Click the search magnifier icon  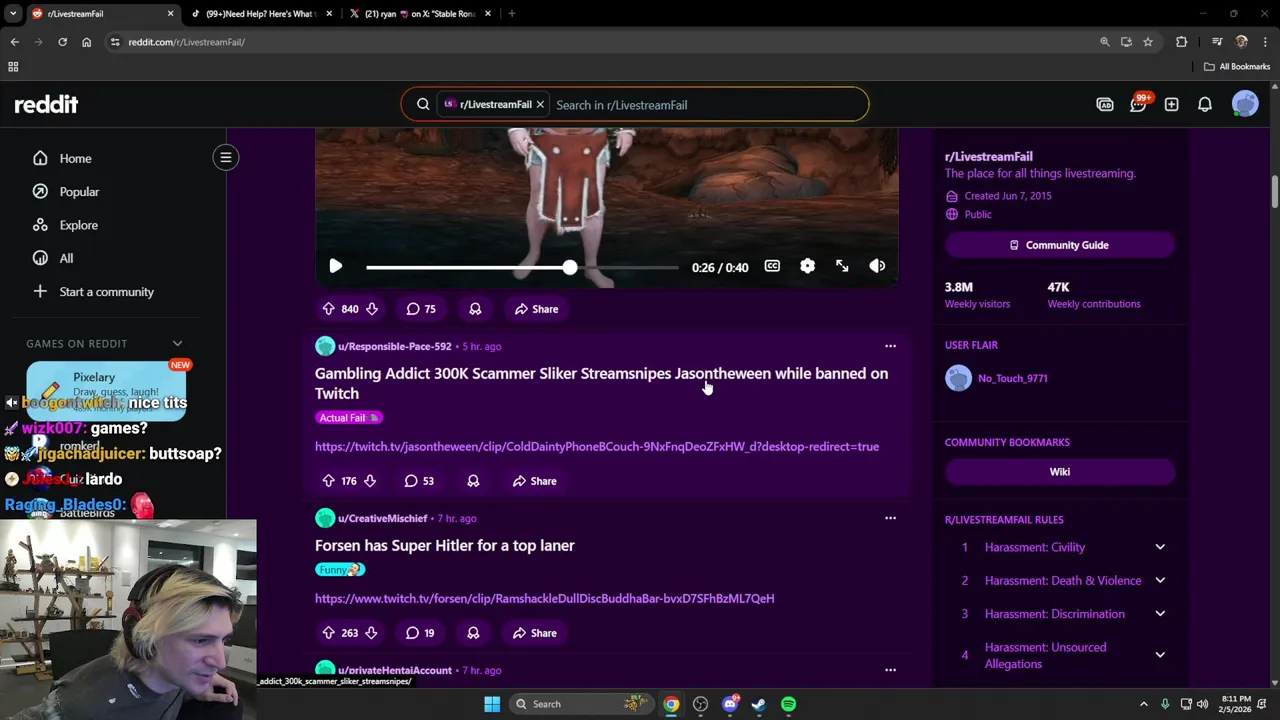pyautogui.click(x=423, y=104)
